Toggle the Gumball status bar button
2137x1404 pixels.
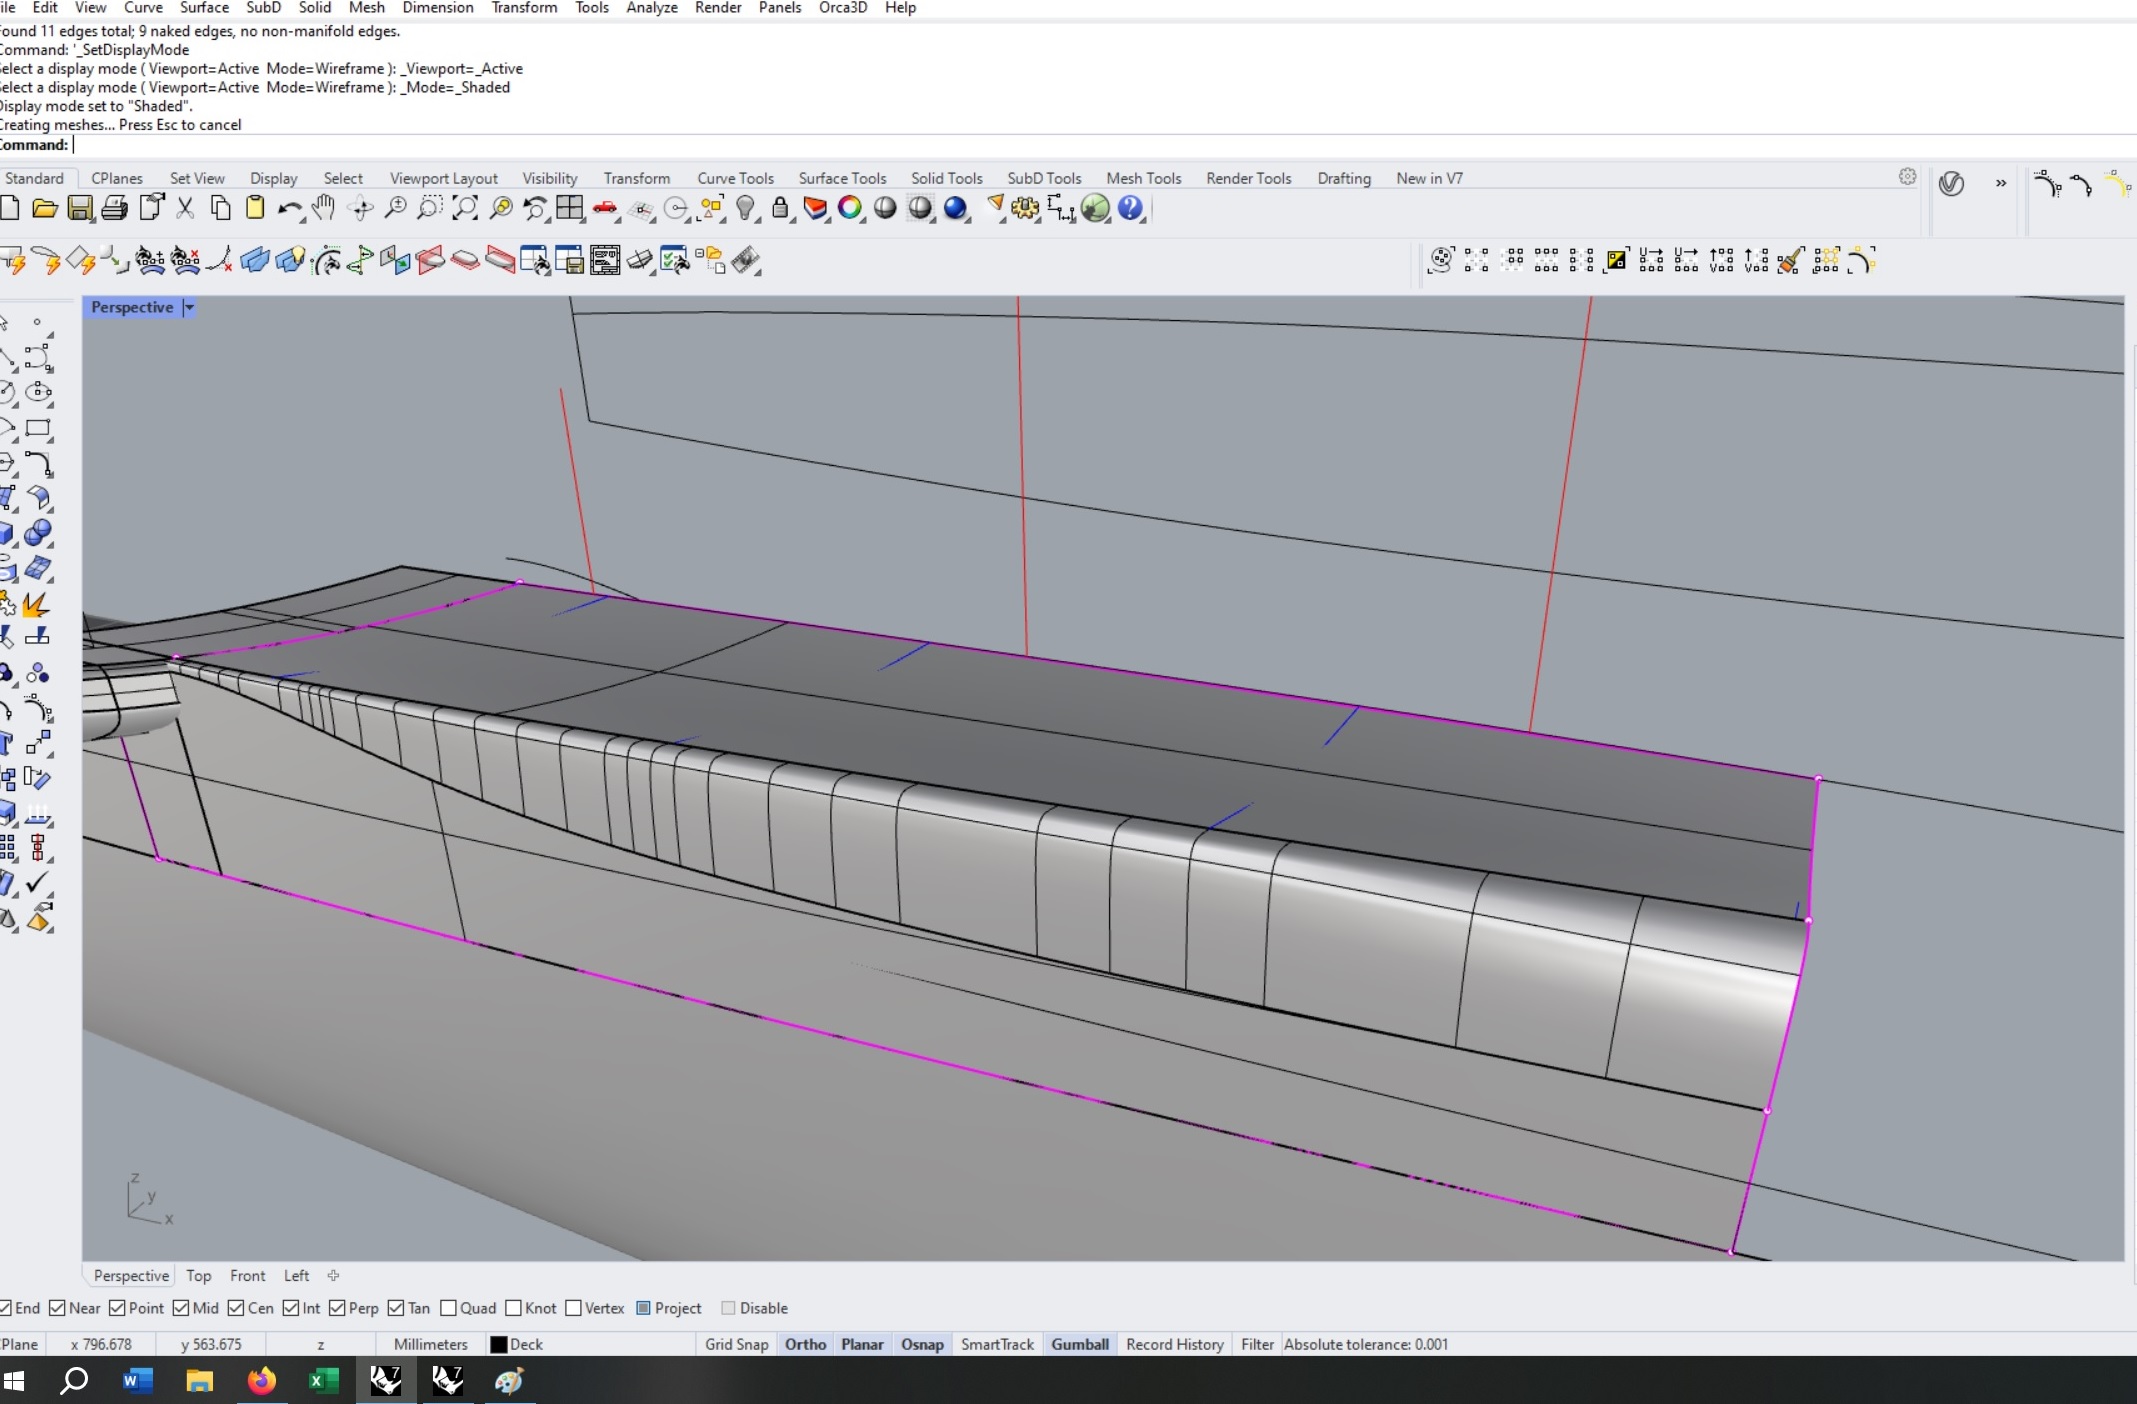(x=1079, y=1344)
